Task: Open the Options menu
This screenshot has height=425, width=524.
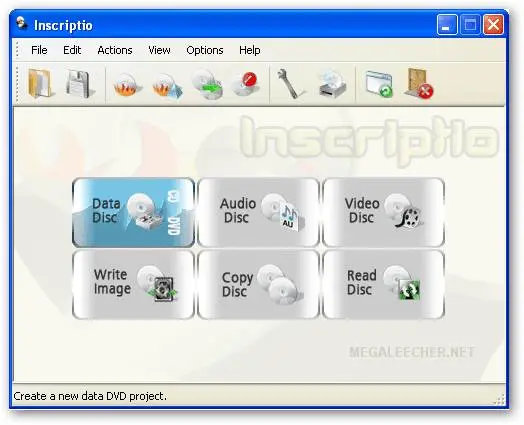Action: coord(205,50)
